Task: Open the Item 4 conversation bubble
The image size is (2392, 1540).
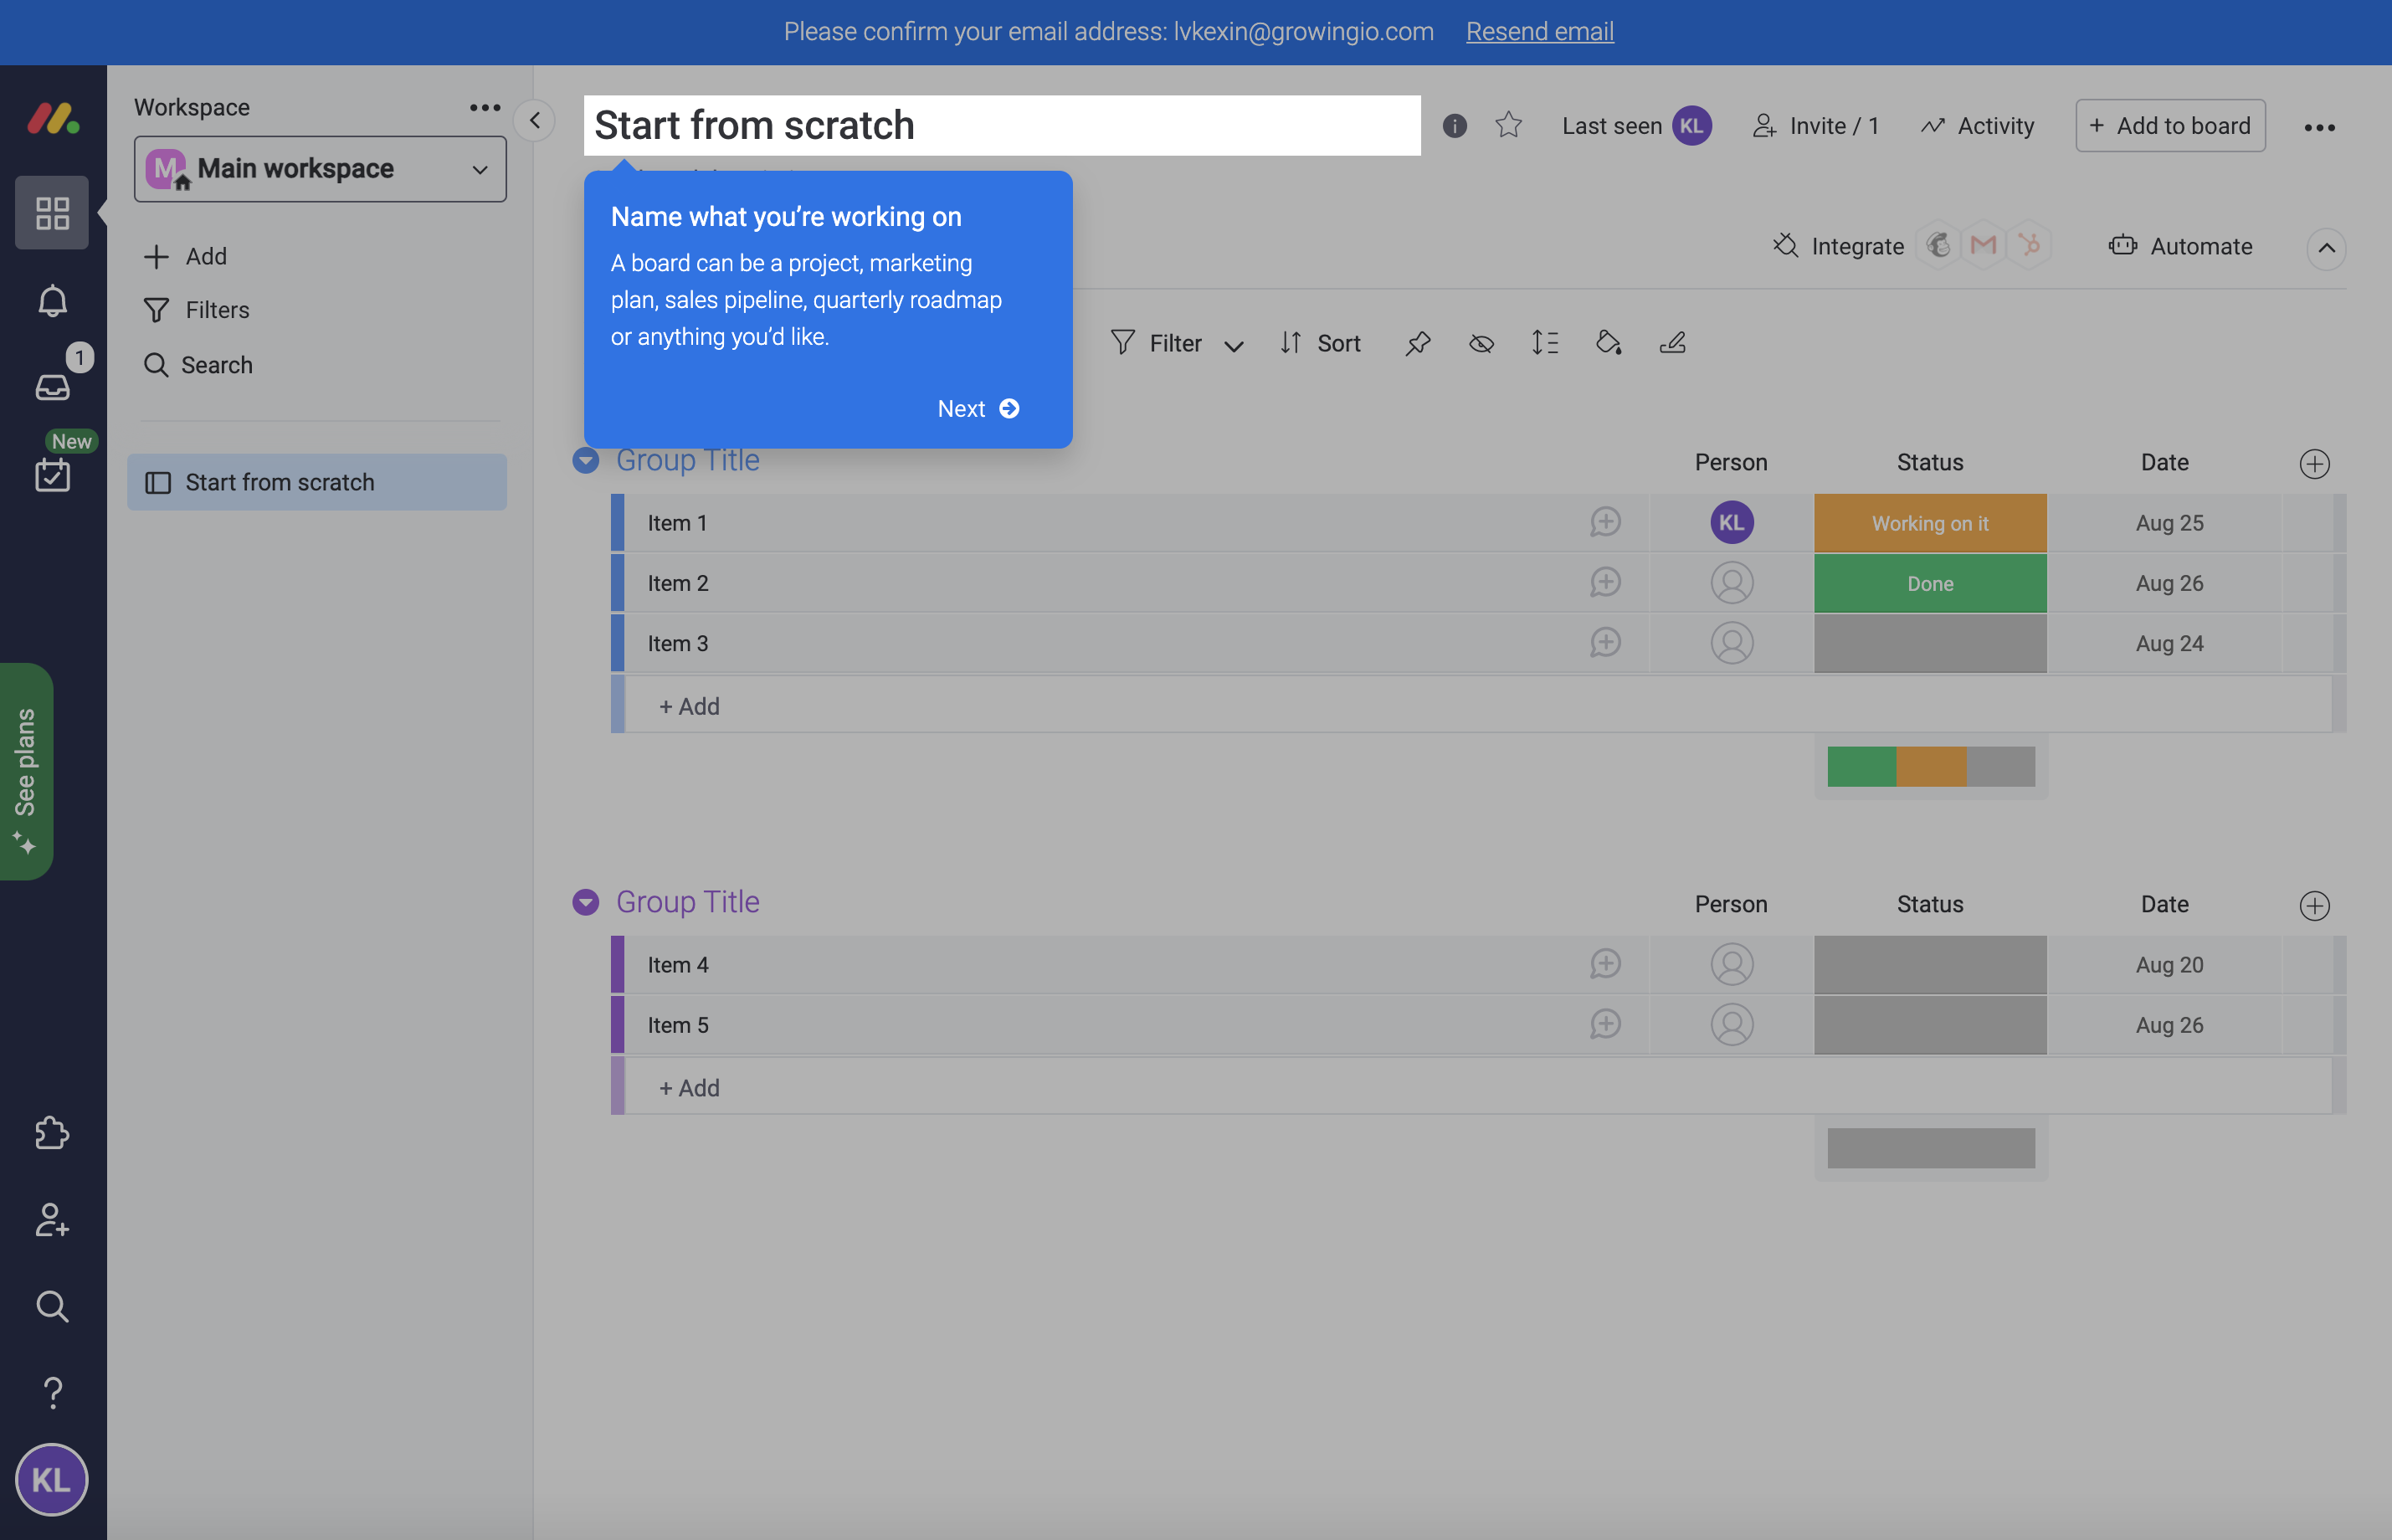Action: [1606, 964]
